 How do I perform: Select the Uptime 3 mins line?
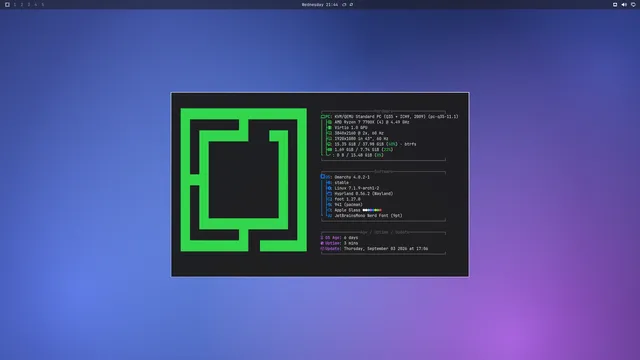coord(339,243)
